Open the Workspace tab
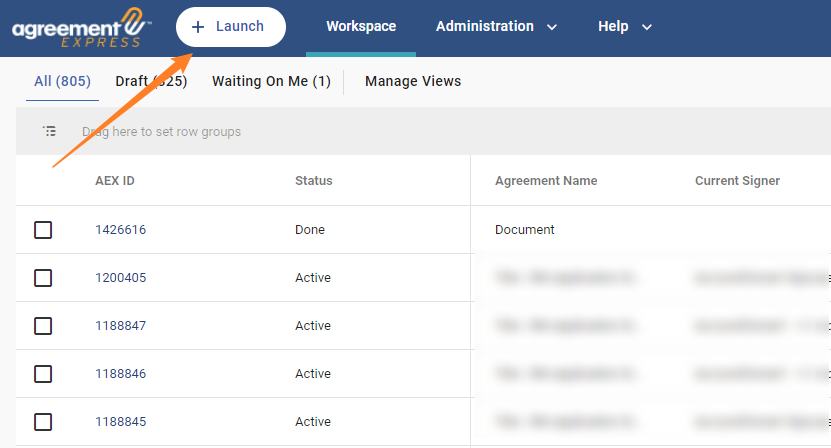 point(361,26)
